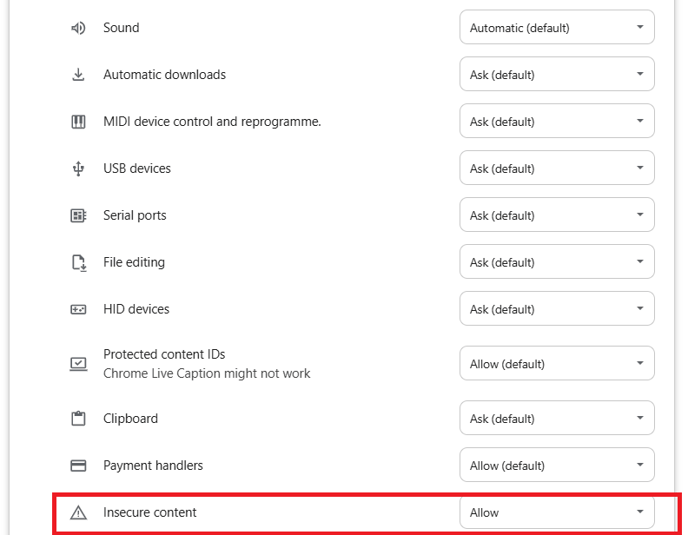Click the Clipboard icon

(78, 418)
